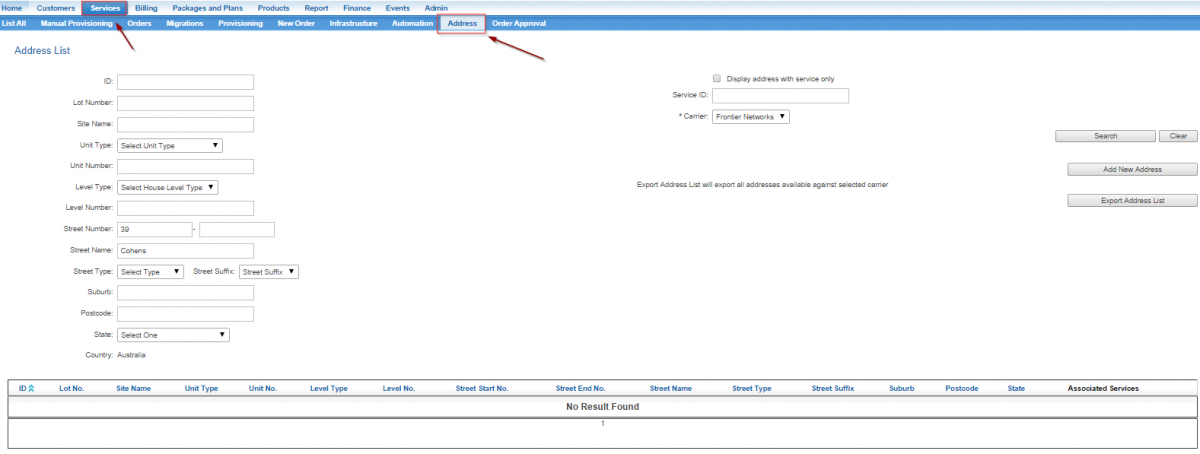This screenshot has width=1200, height=454.
Task: Sort results by Postcode column header
Action: (961, 388)
